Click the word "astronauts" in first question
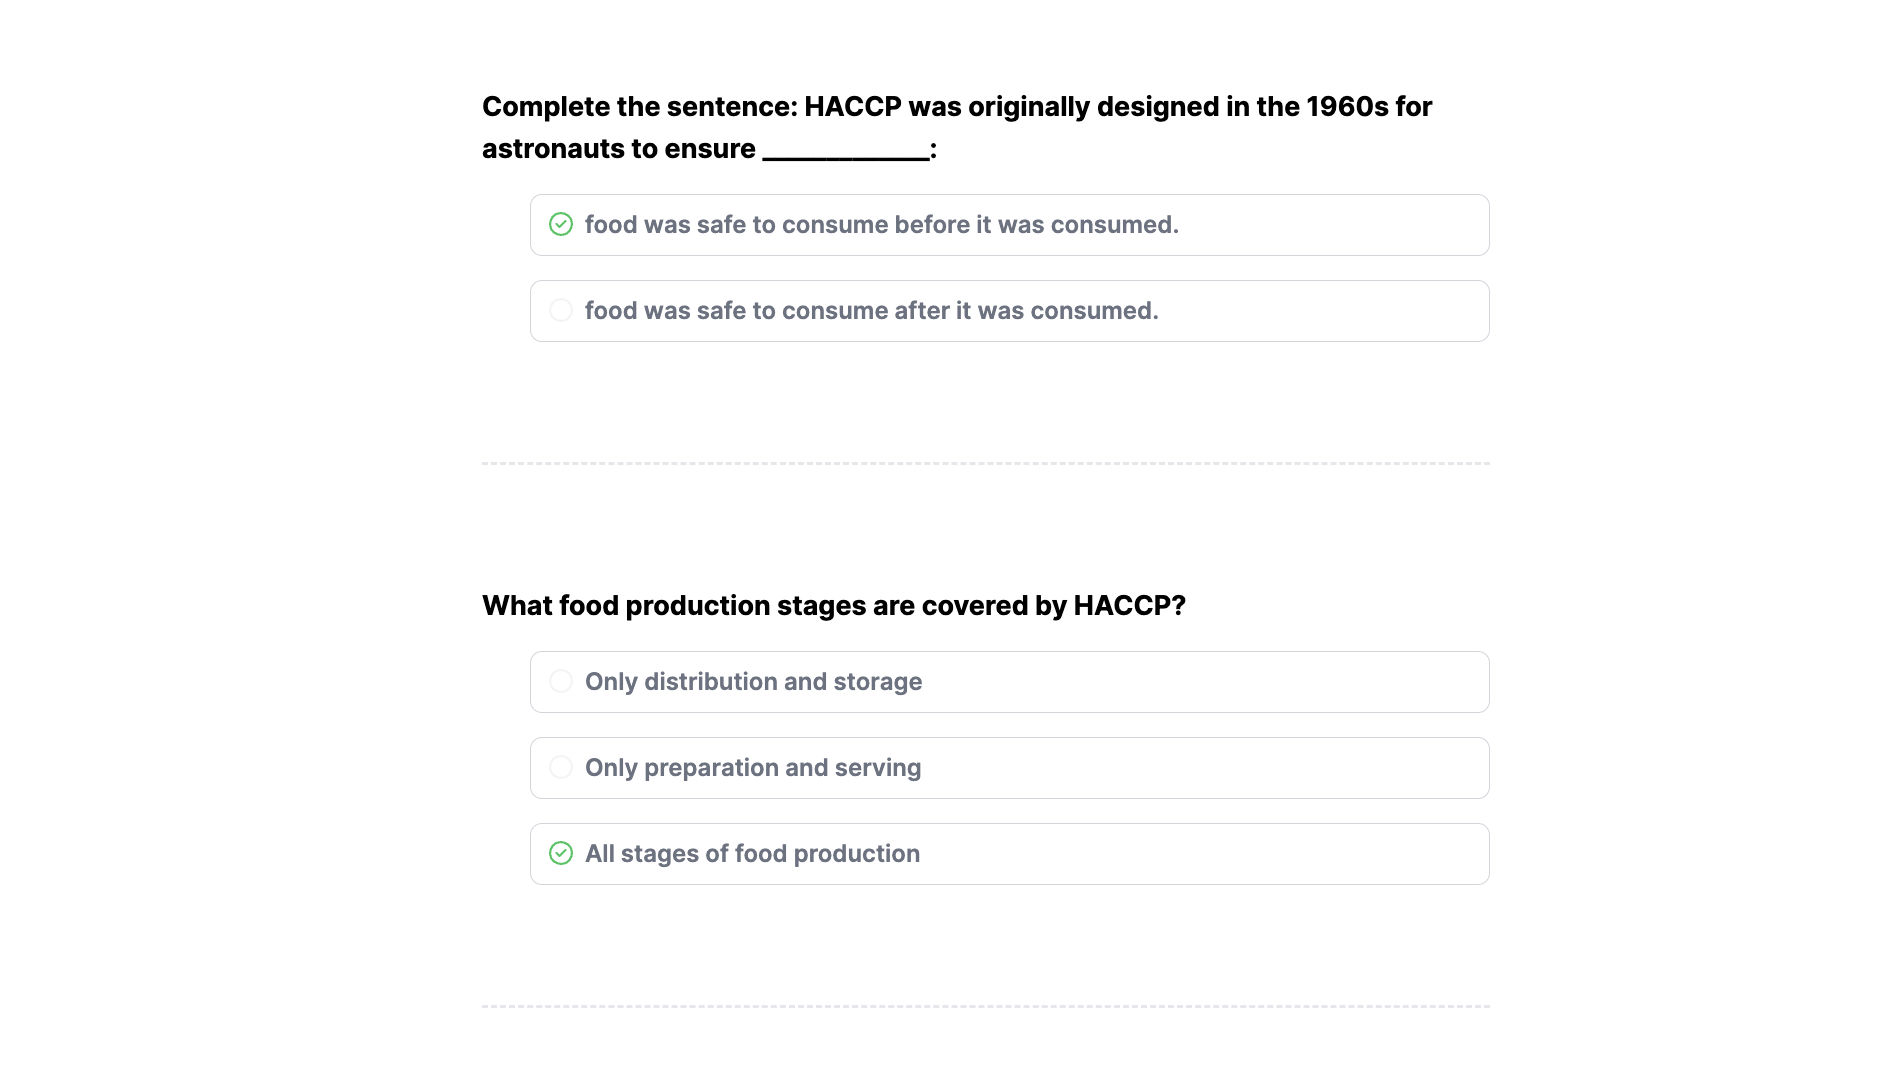The width and height of the screenshot is (1892, 1066). click(551, 149)
